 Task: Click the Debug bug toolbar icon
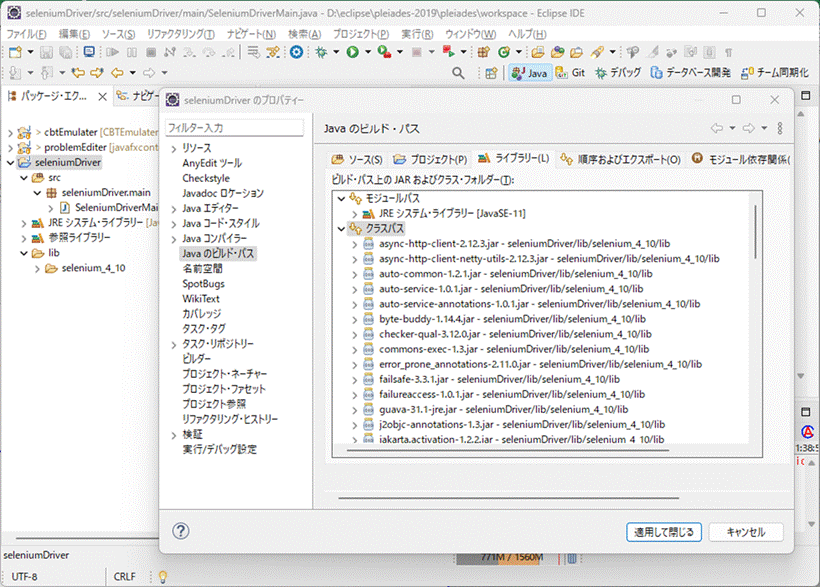pos(321,52)
